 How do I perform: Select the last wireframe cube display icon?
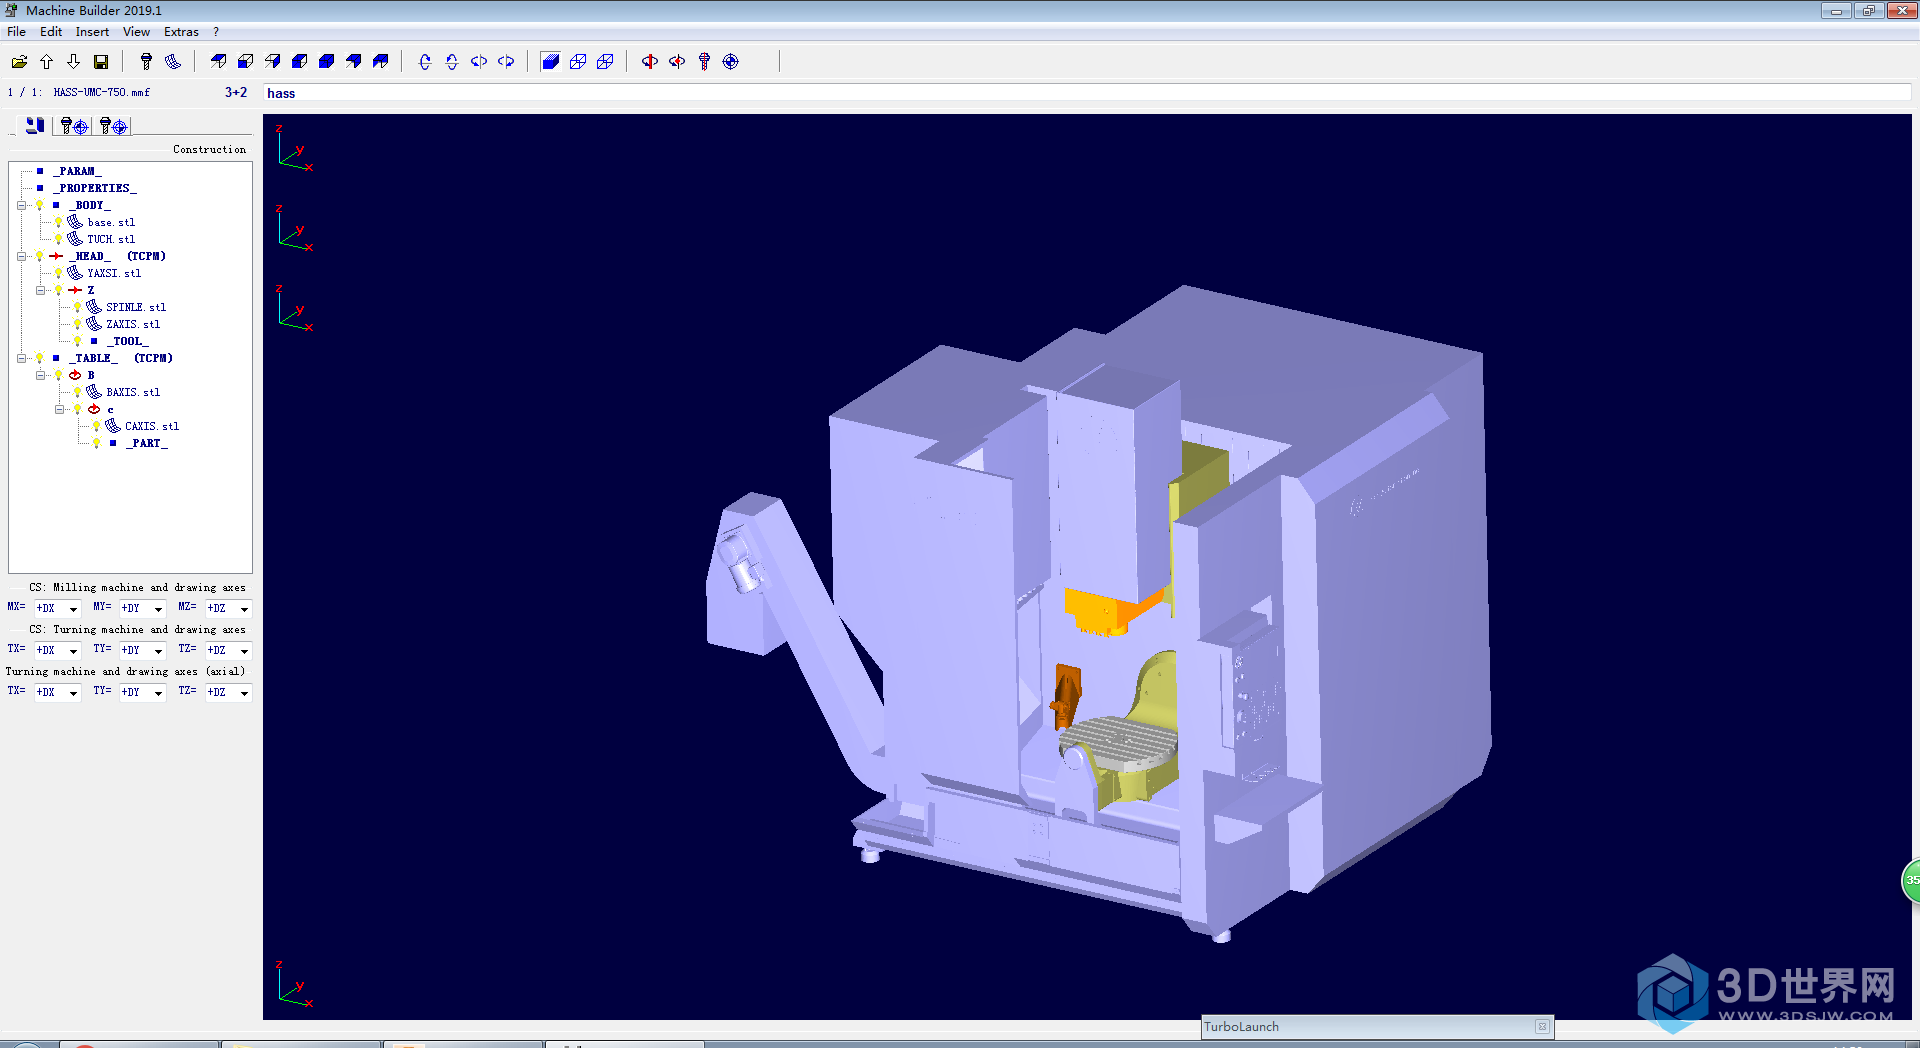(x=605, y=62)
